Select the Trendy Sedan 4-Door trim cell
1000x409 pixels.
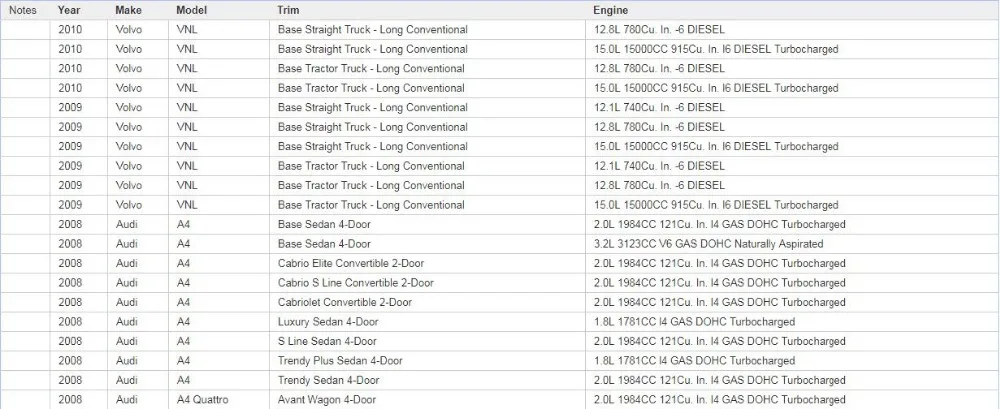427,380
